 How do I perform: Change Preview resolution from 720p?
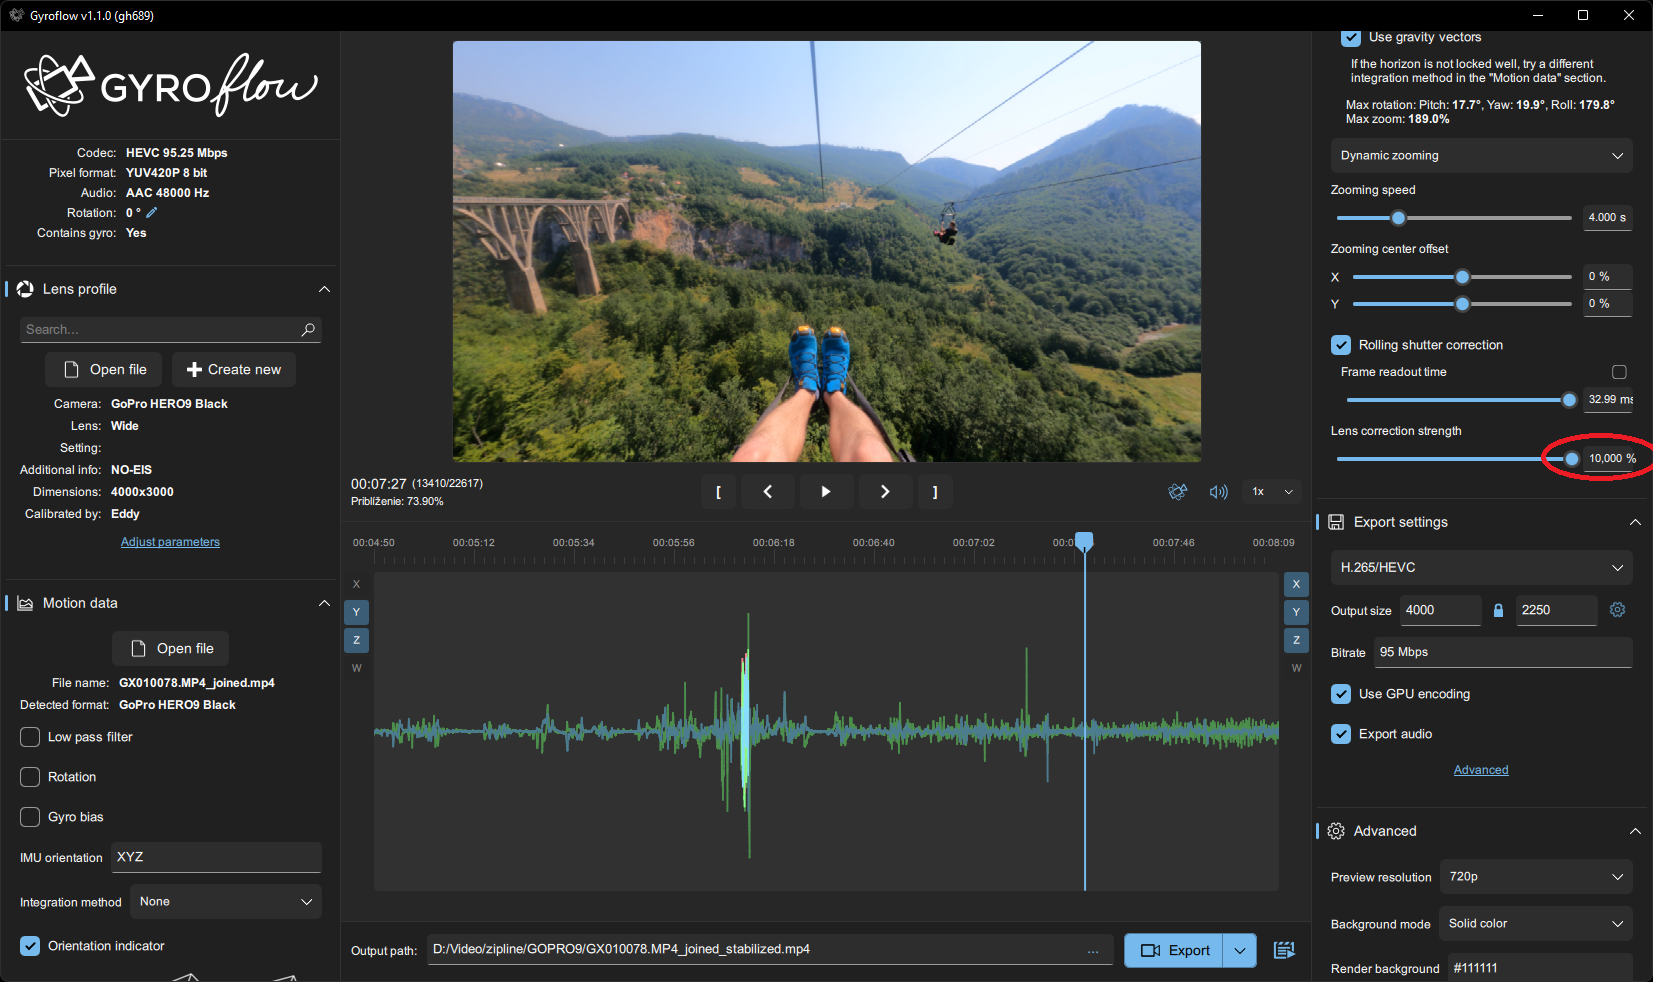click(x=1536, y=876)
